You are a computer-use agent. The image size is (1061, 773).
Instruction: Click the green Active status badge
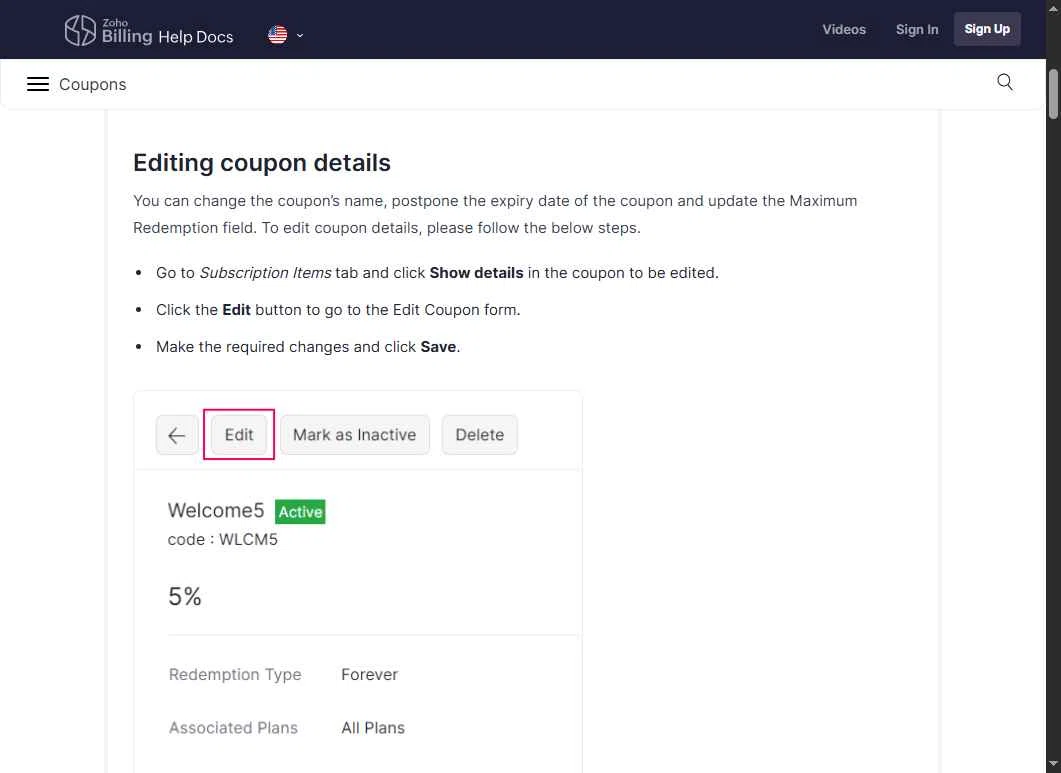point(300,512)
